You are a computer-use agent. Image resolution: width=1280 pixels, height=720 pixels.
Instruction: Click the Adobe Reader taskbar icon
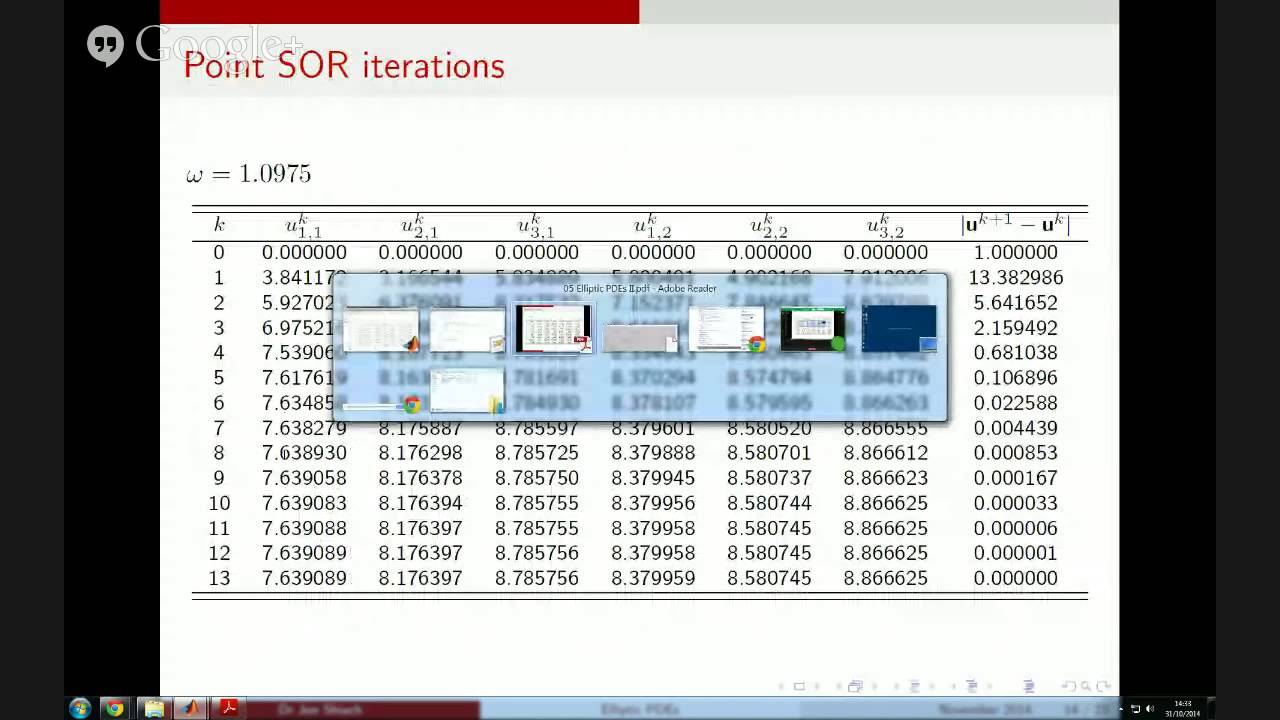tap(229, 708)
